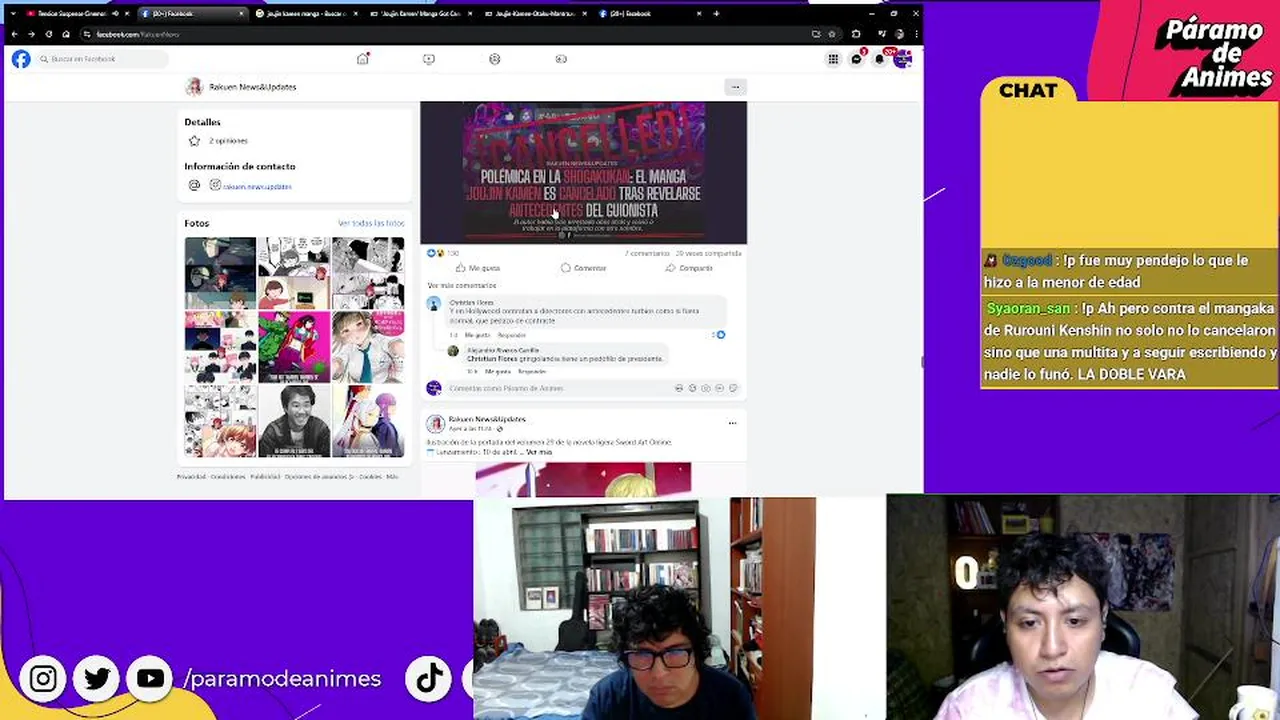Click Me gusta under Alejandro Rivero Carrillo's reply
Screen dimensions: 1280x720
497,372
